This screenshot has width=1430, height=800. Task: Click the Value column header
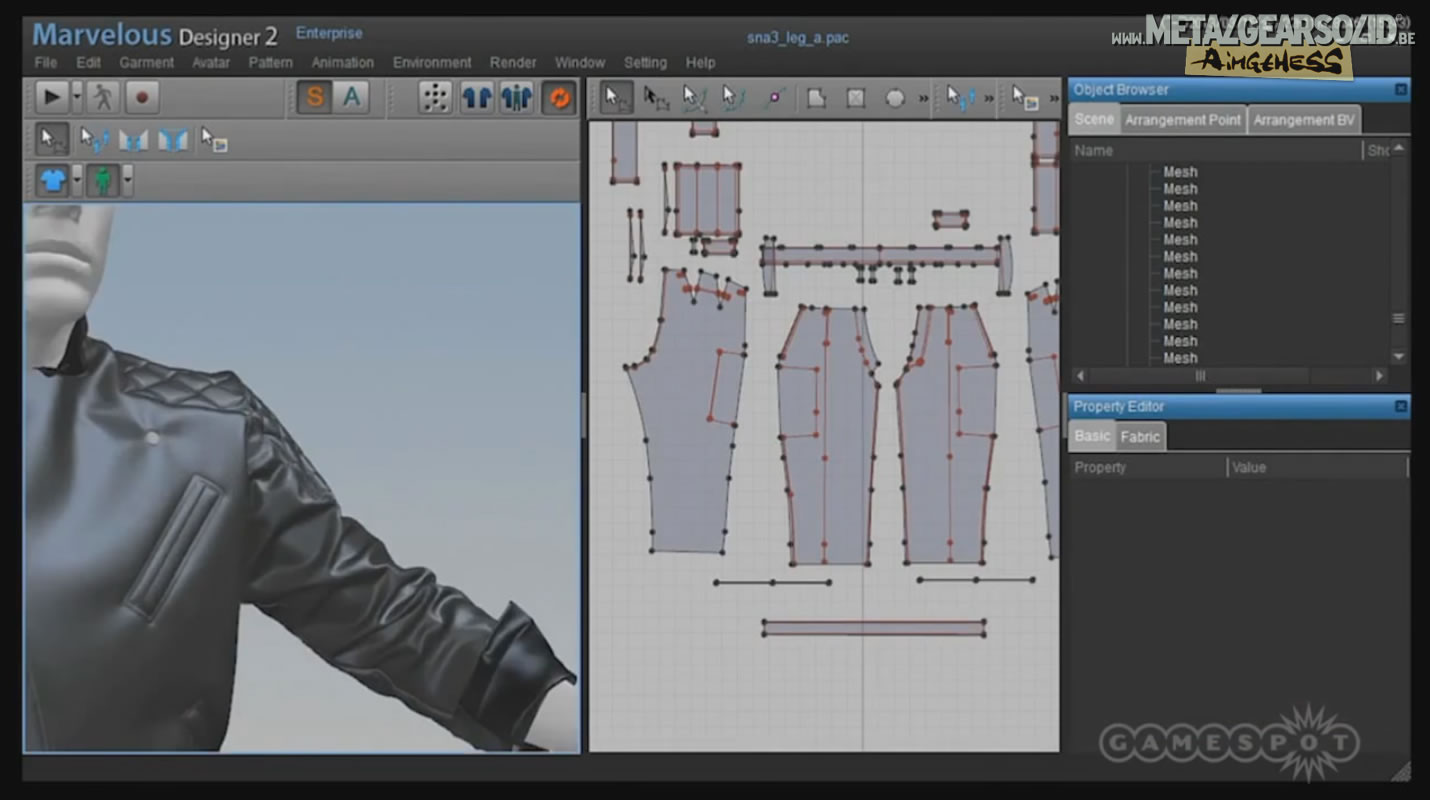click(1317, 468)
